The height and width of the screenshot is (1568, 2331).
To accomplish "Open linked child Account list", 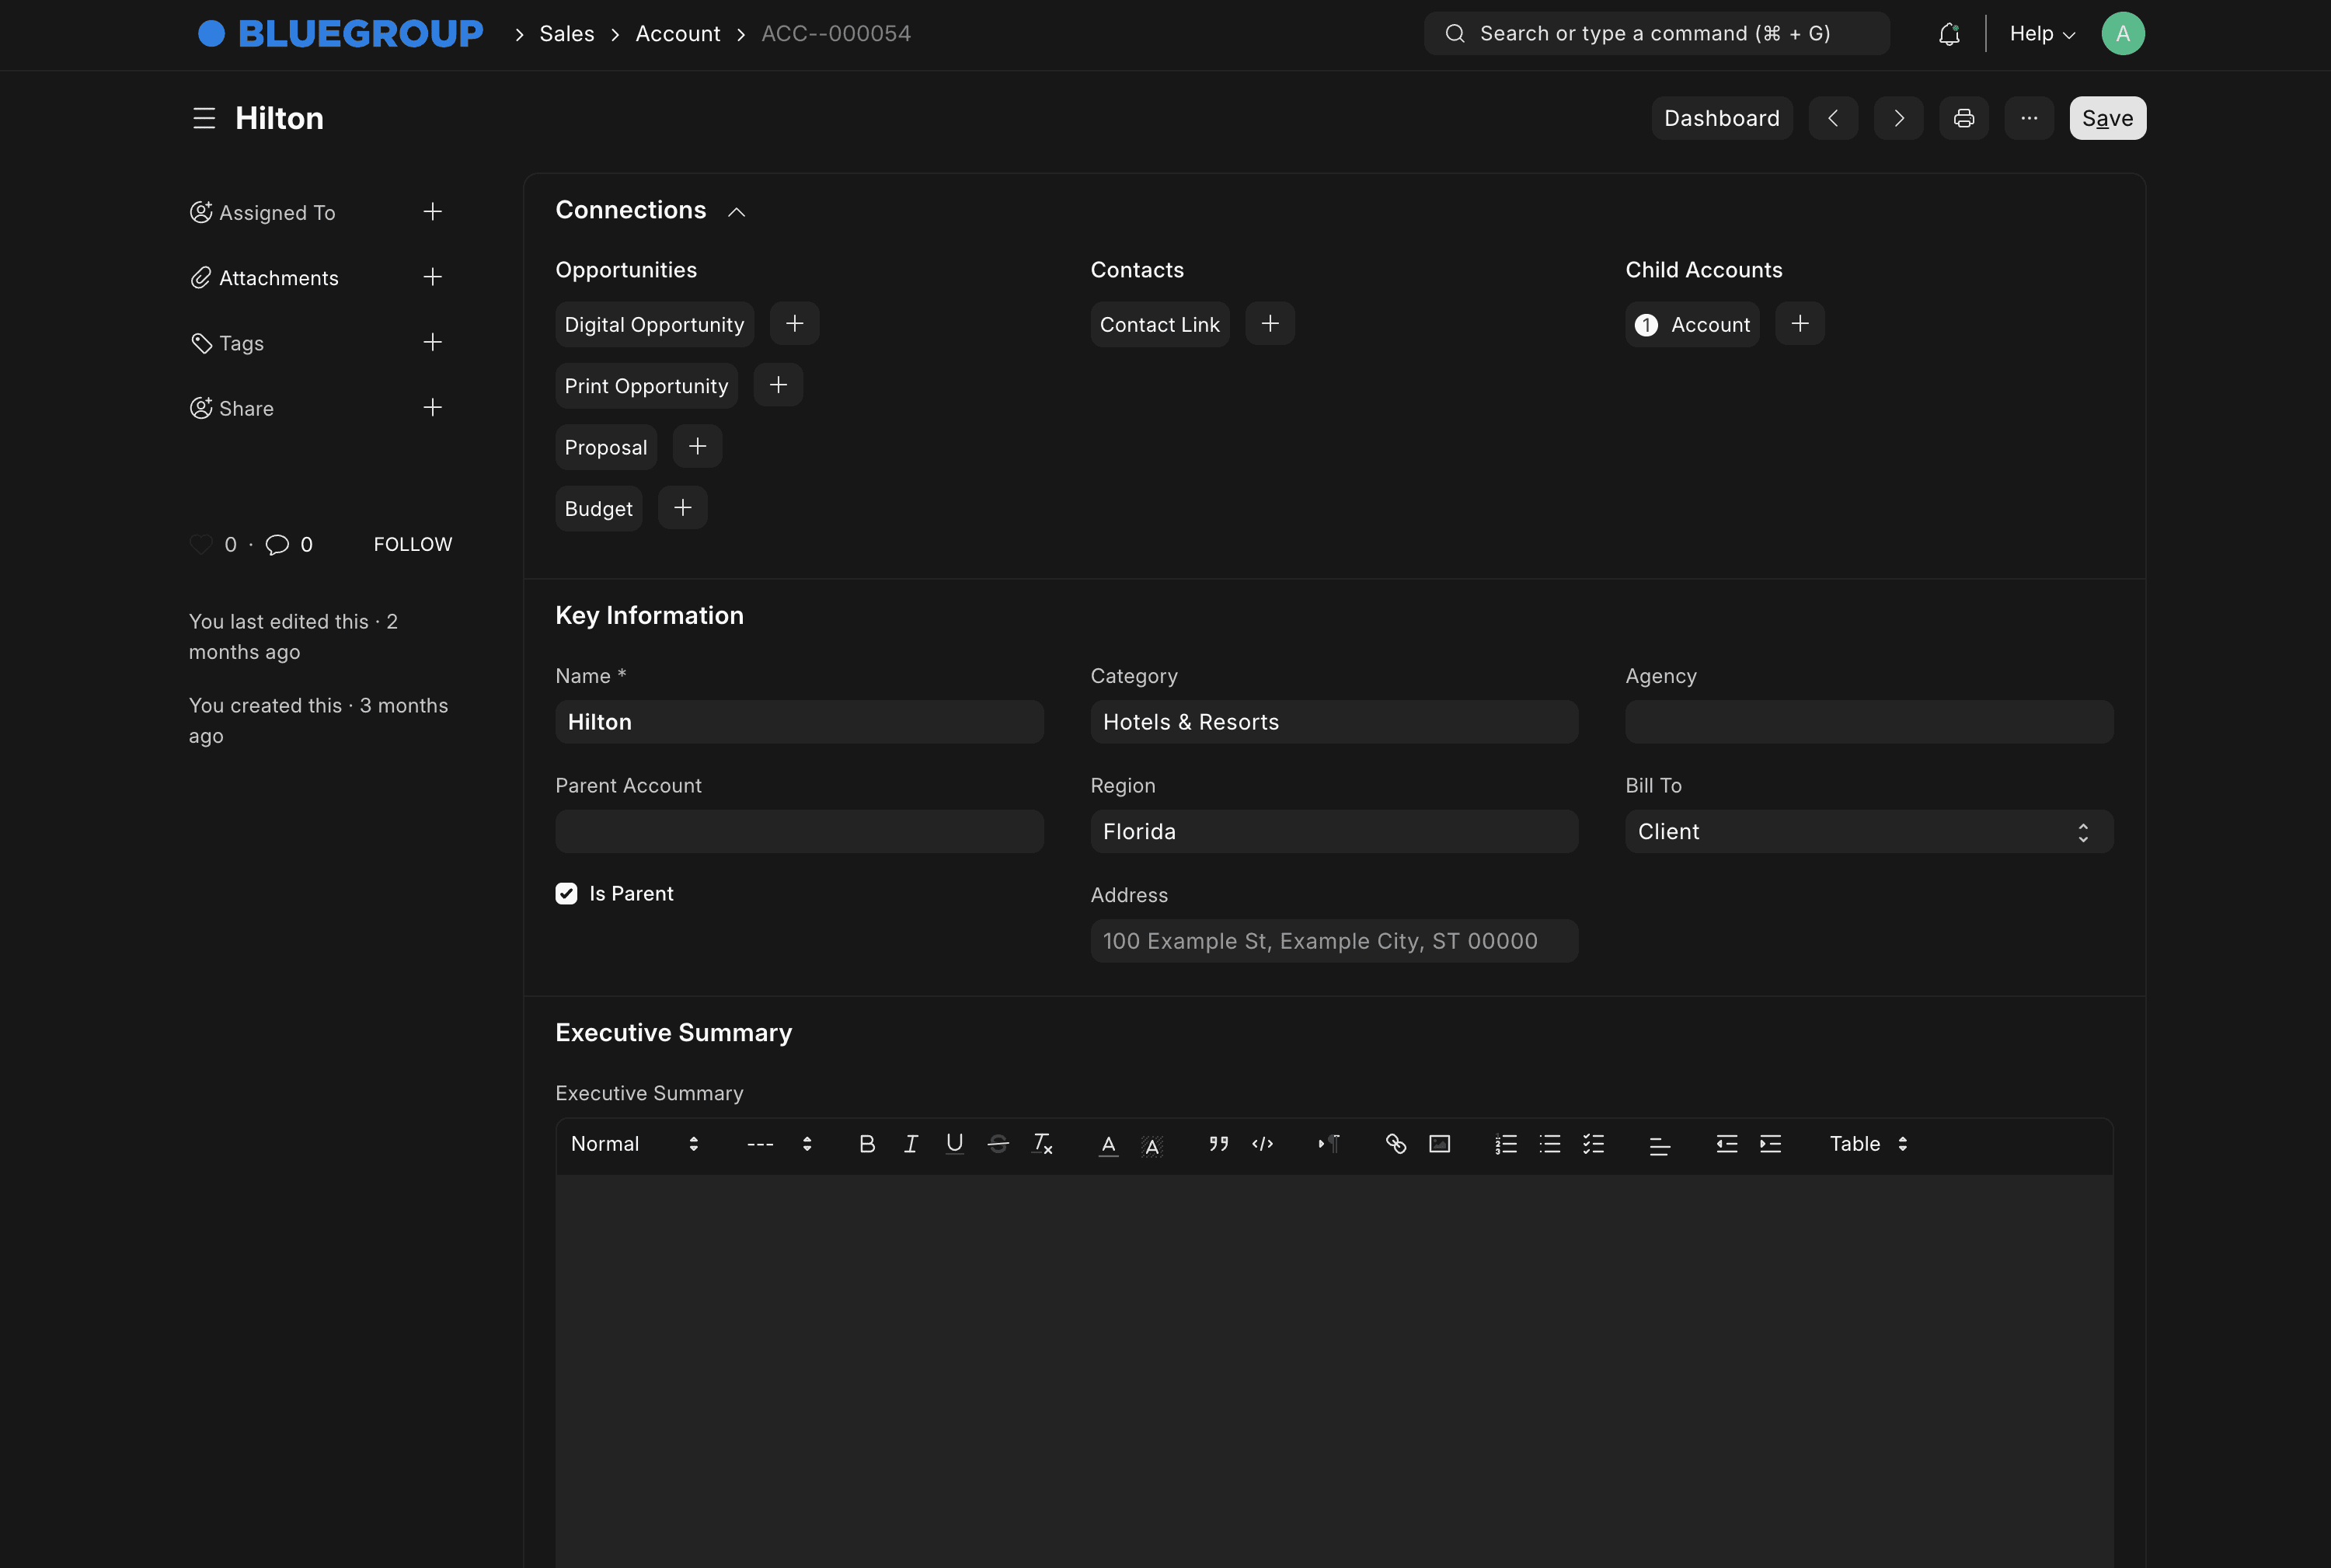I will (1692, 324).
